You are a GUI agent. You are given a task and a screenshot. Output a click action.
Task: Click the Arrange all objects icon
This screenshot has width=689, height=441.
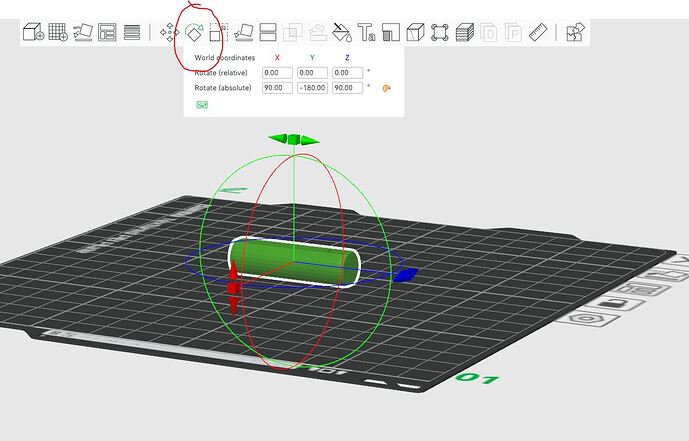pos(107,33)
